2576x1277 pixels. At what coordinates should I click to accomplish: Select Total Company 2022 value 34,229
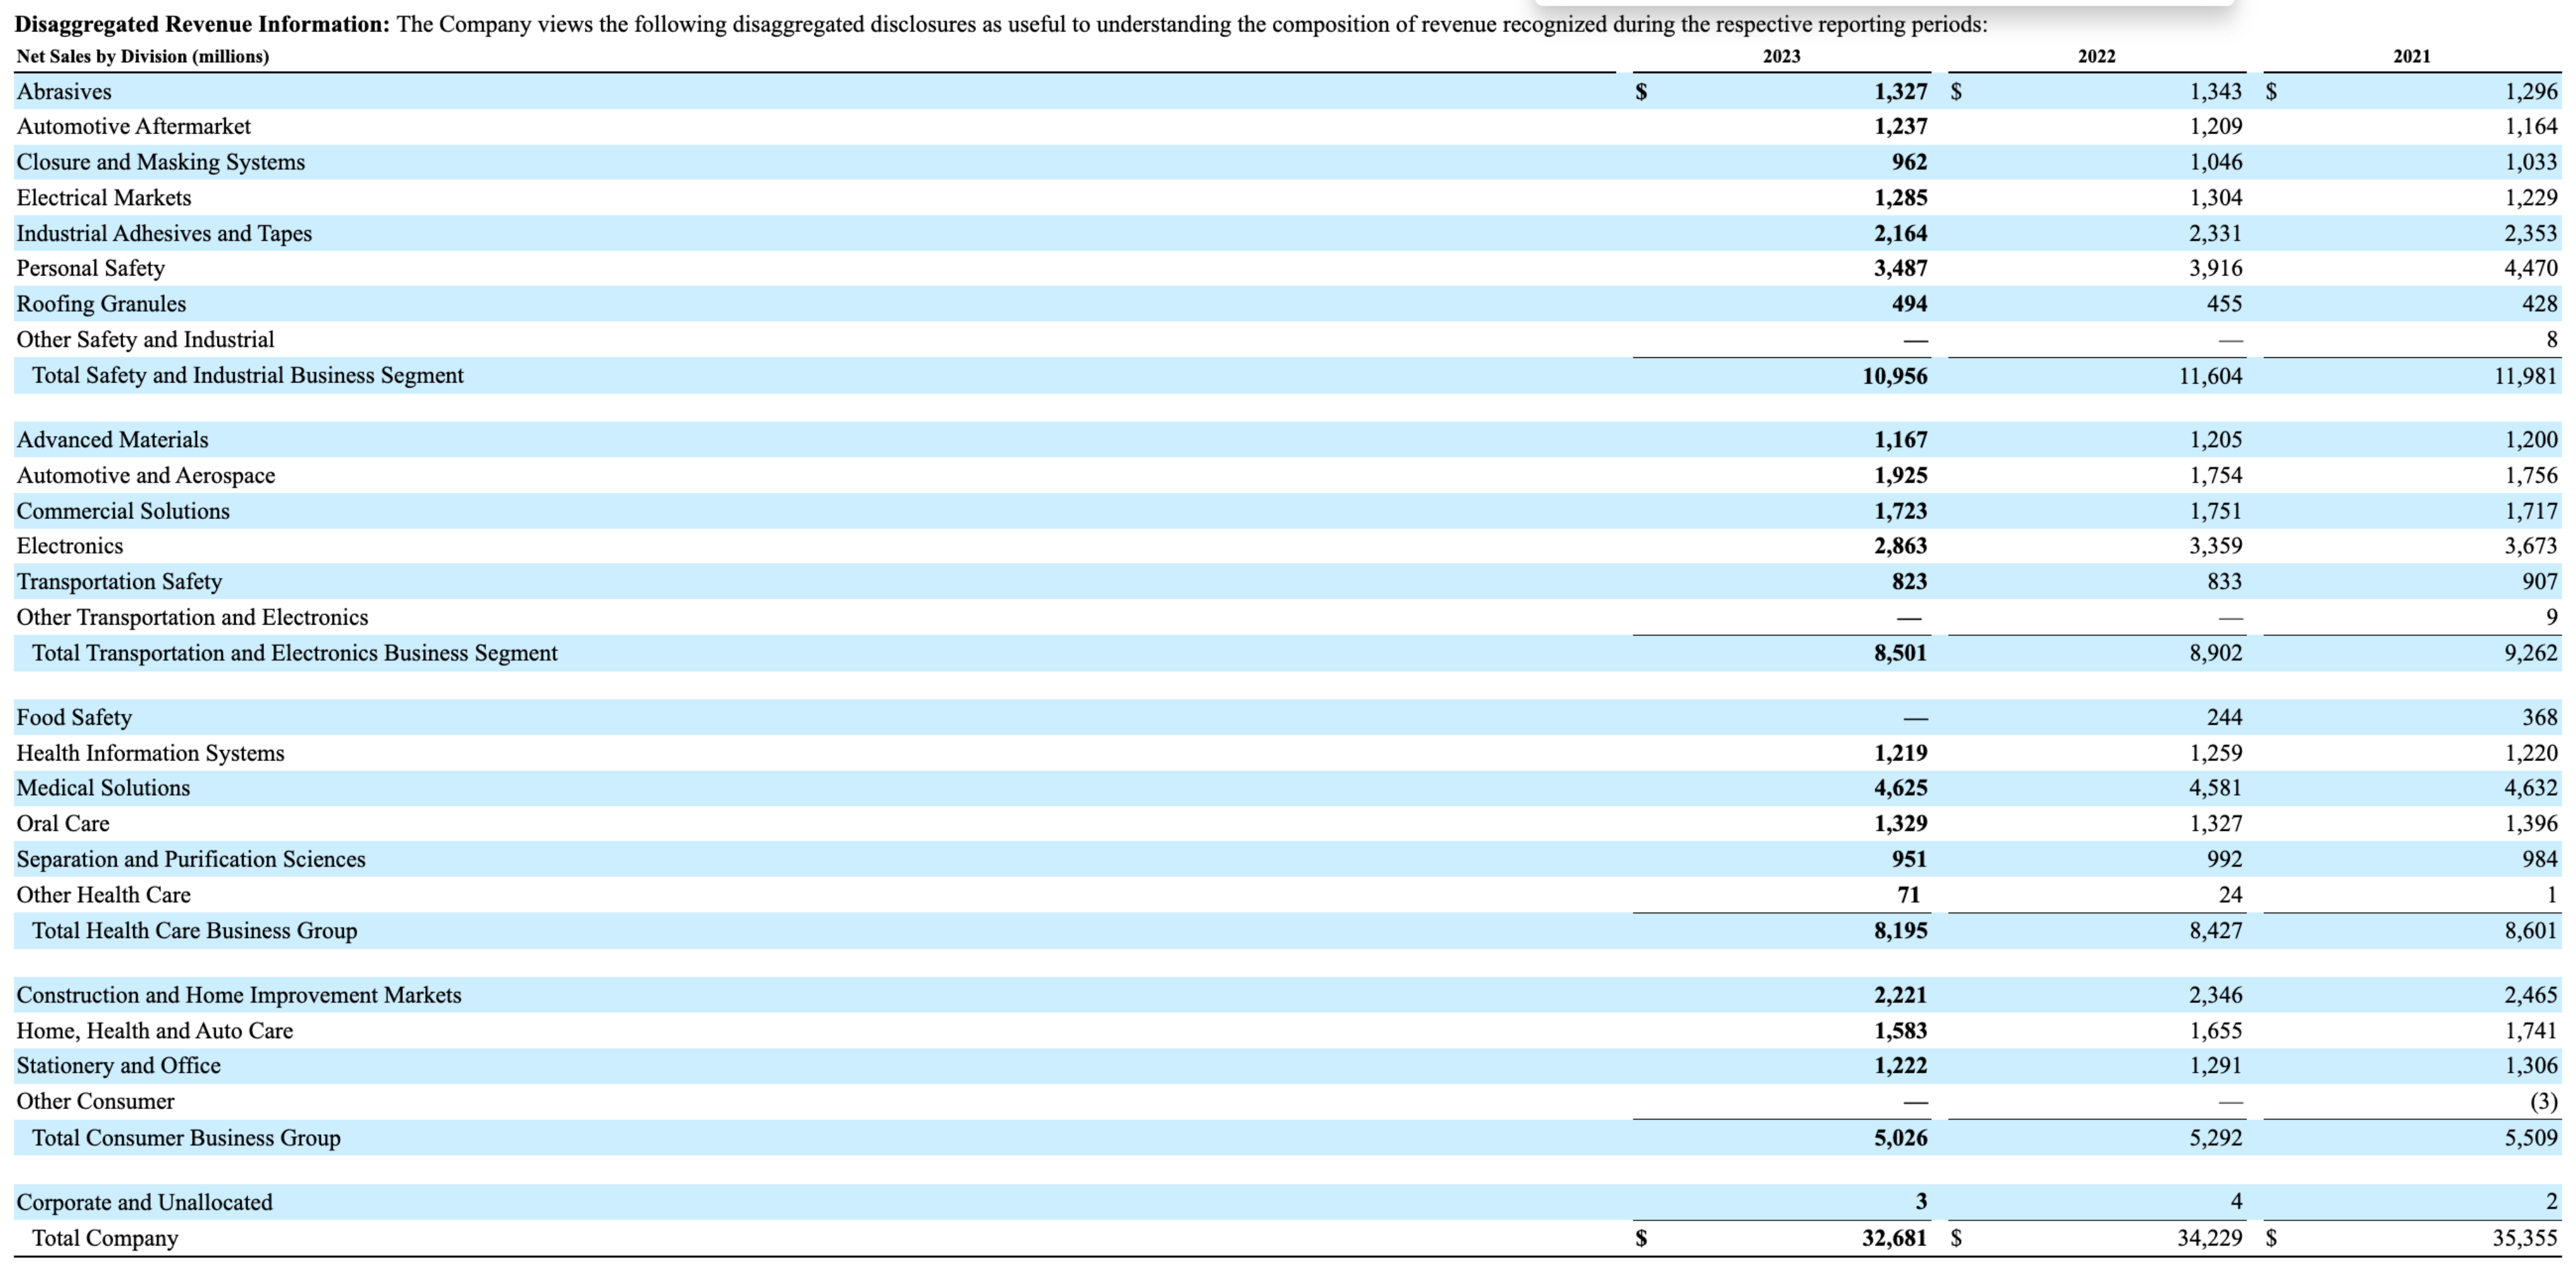pyautogui.click(x=2210, y=1238)
